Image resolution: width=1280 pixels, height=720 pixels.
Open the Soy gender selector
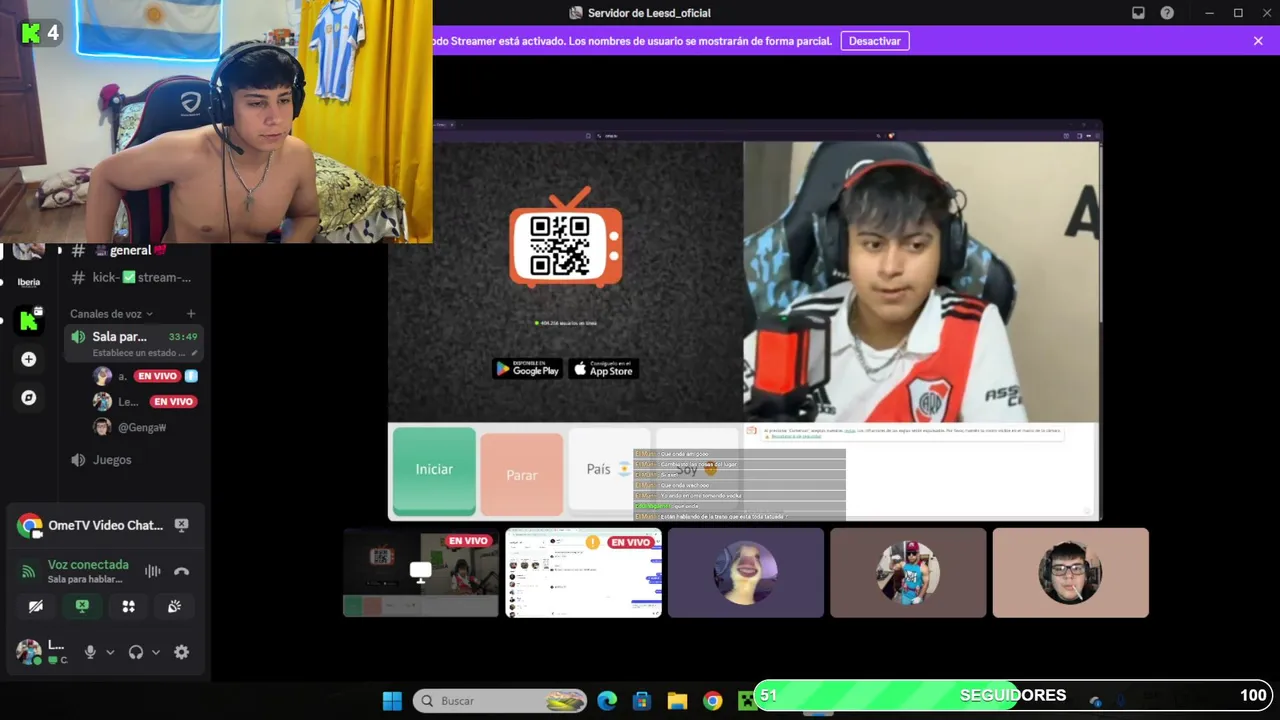(696, 469)
